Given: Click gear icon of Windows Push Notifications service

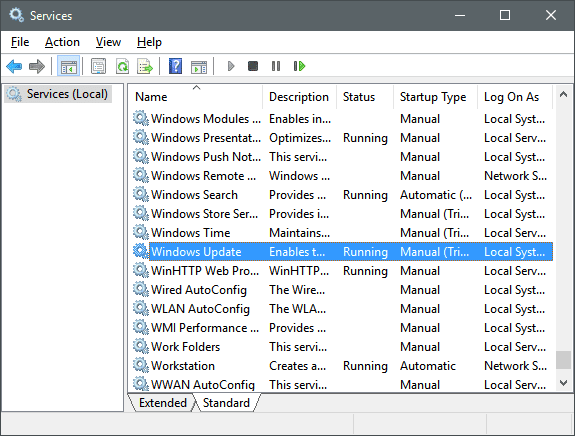Looking at the screenshot, I should pos(140,156).
